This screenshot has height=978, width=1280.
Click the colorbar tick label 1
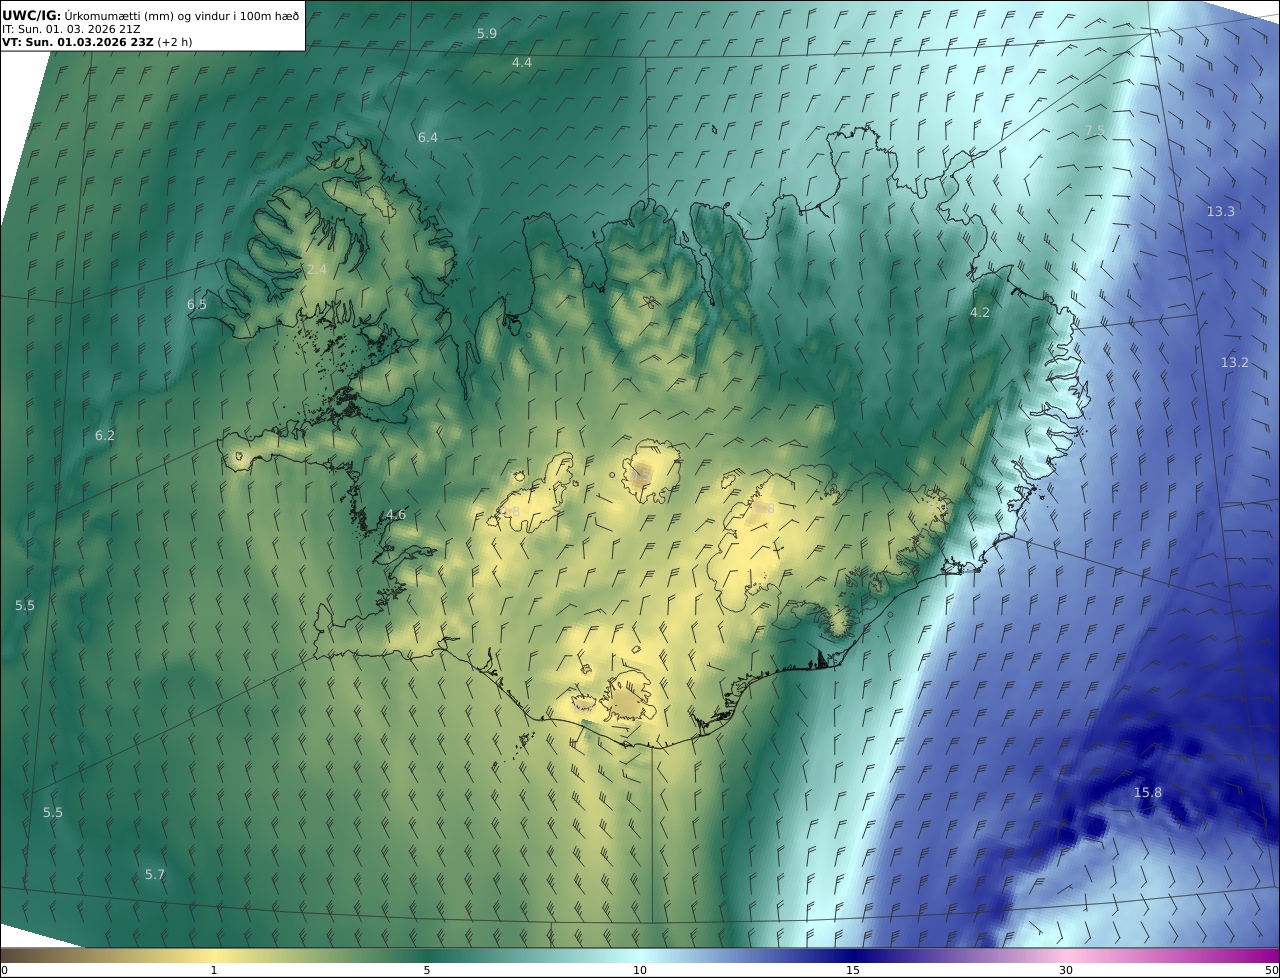[214, 970]
